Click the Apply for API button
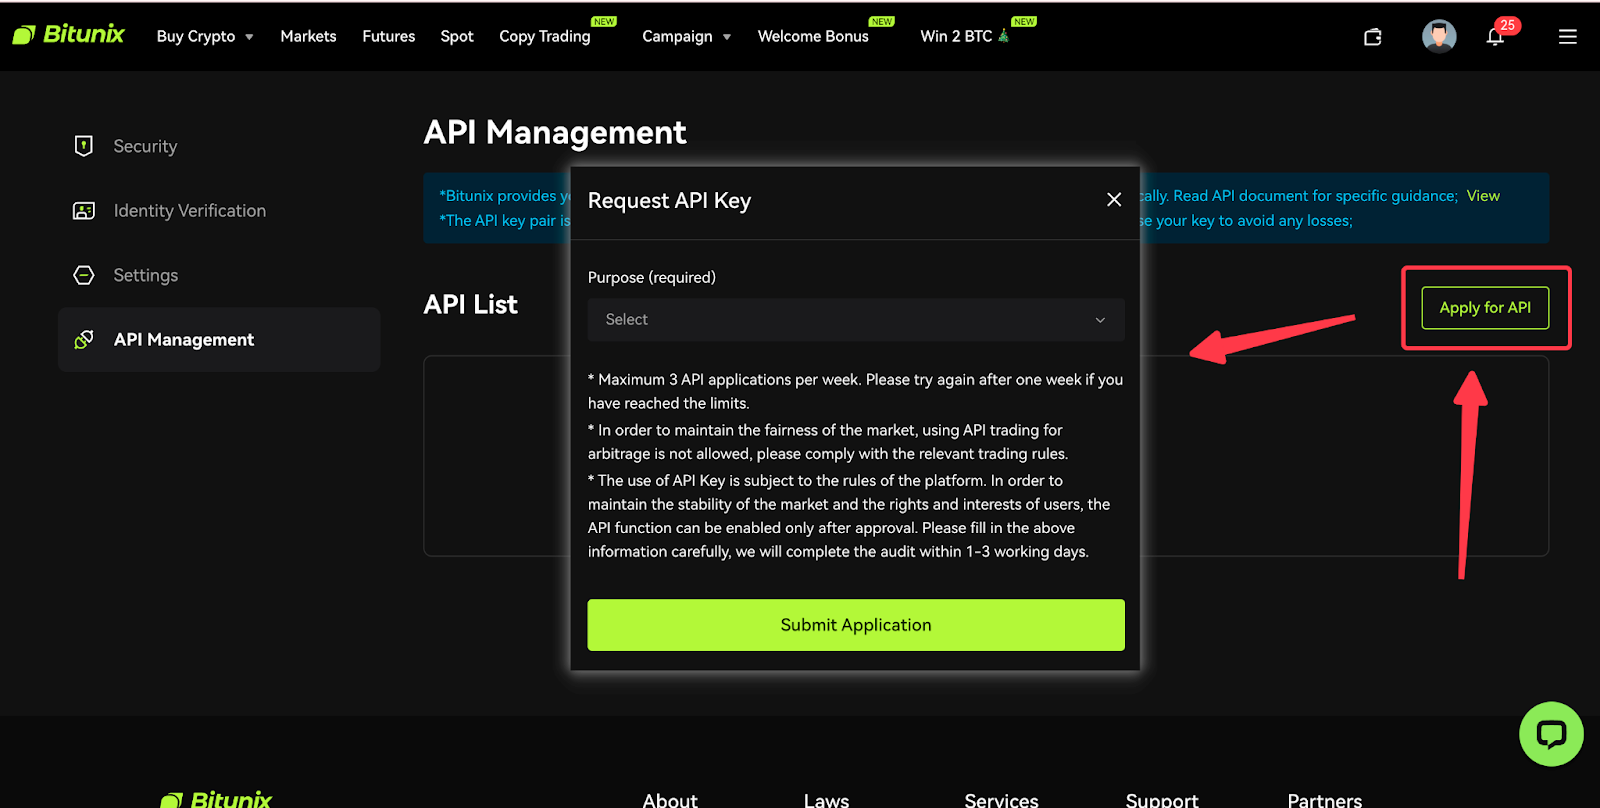This screenshot has width=1600, height=808. pyautogui.click(x=1485, y=308)
